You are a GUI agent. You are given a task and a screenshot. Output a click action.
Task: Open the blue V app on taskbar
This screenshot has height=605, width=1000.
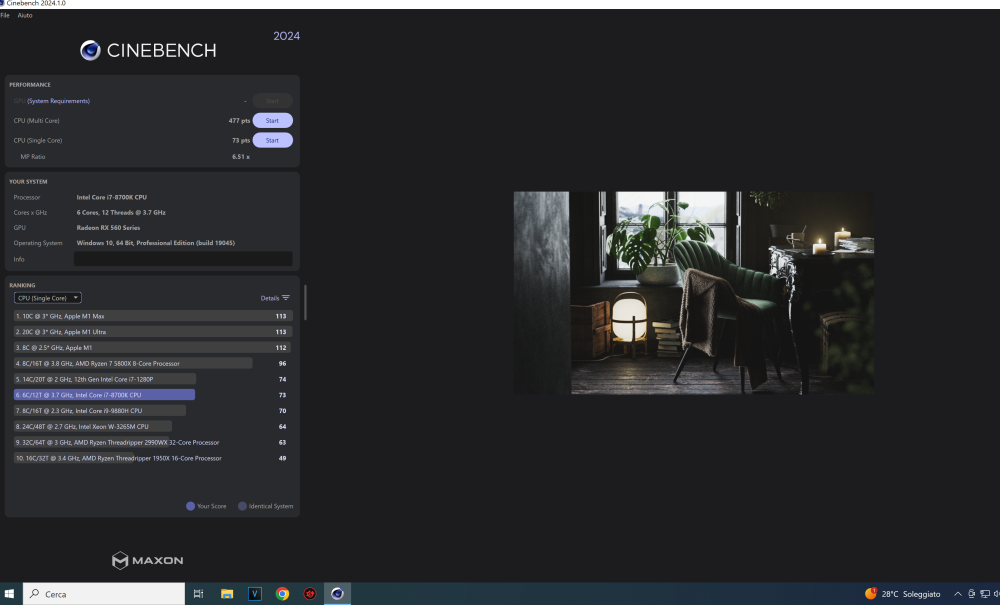click(x=254, y=594)
